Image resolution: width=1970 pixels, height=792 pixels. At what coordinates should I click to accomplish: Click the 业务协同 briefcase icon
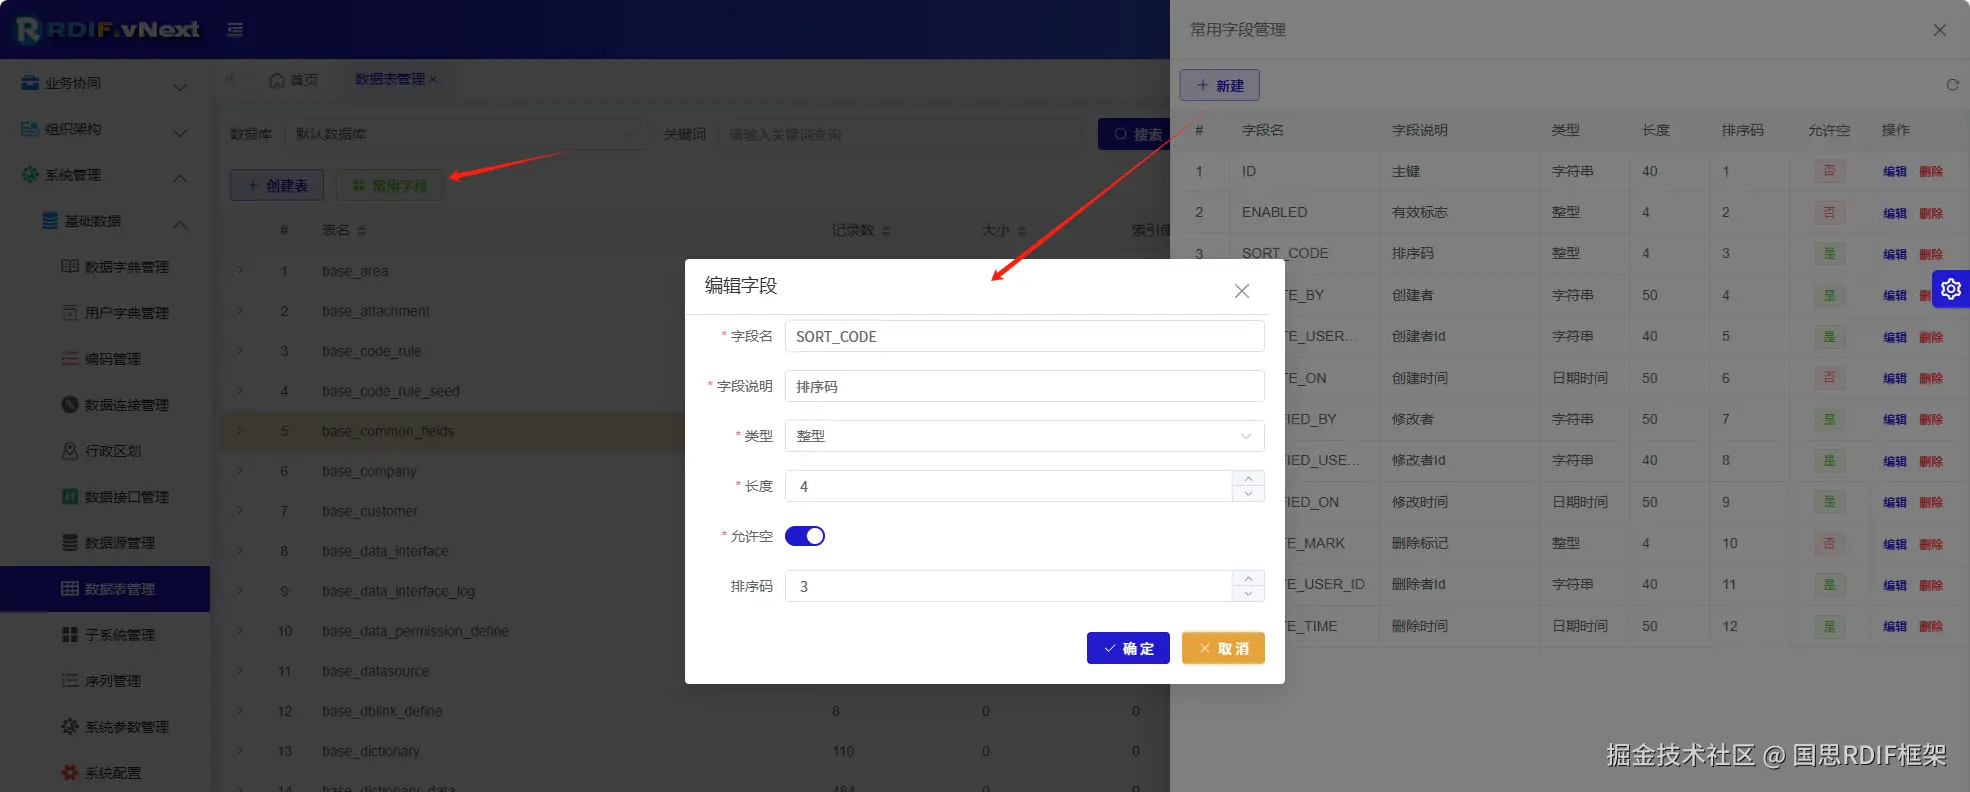point(30,83)
